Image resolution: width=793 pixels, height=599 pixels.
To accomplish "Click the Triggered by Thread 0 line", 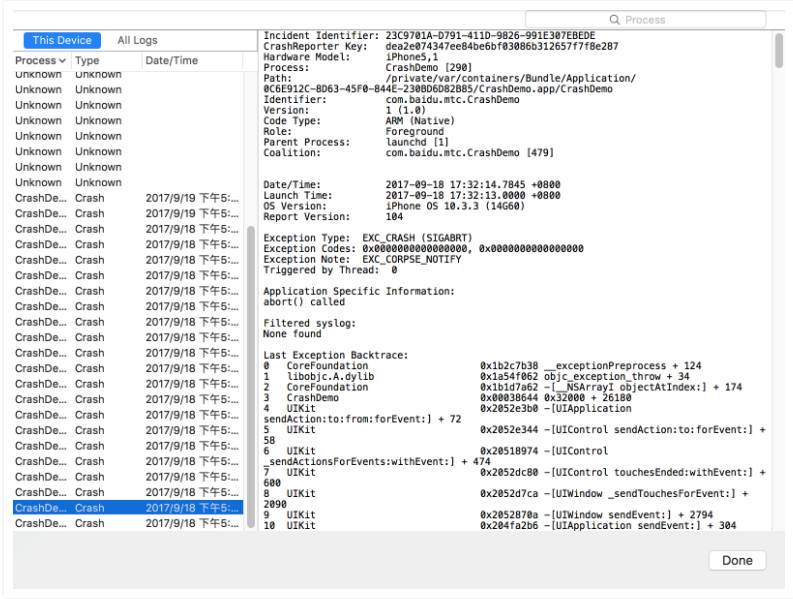I will [x=330, y=269].
